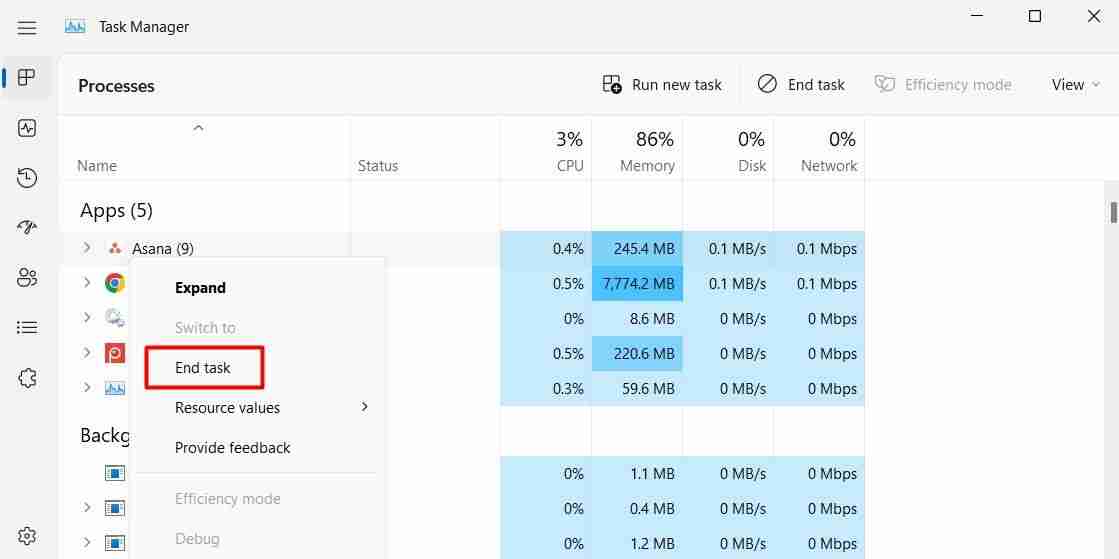Click the 8.6 MB memory cell
The width and height of the screenshot is (1119, 559).
point(637,318)
